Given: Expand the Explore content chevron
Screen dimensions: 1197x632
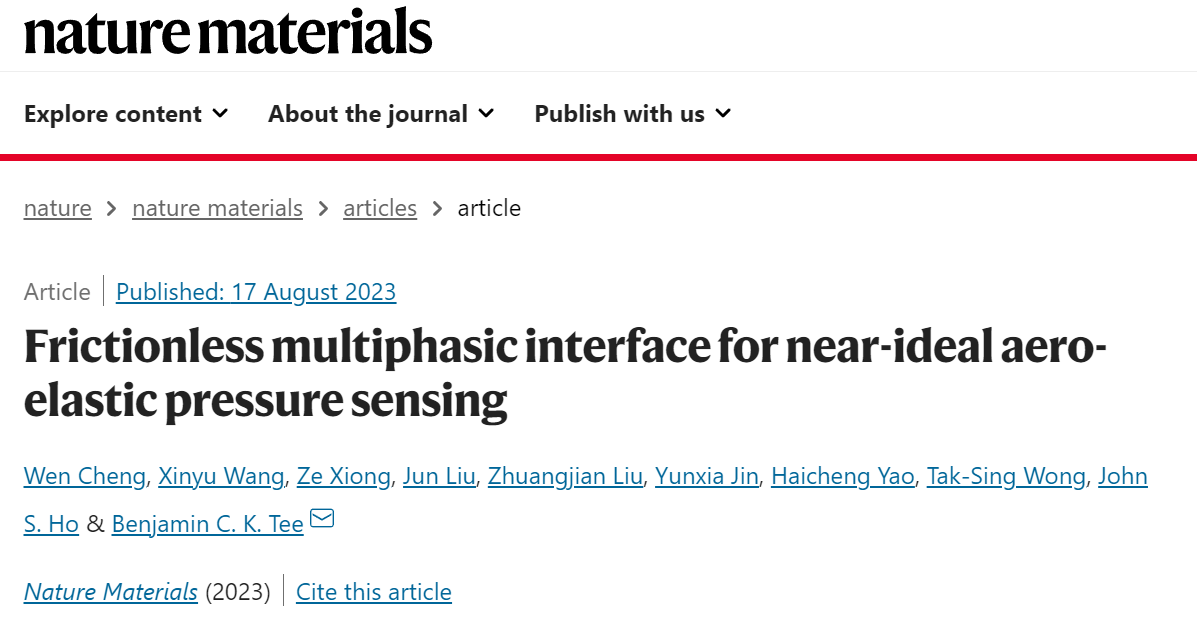Looking at the screenshot, I should (x=220, y=114).
